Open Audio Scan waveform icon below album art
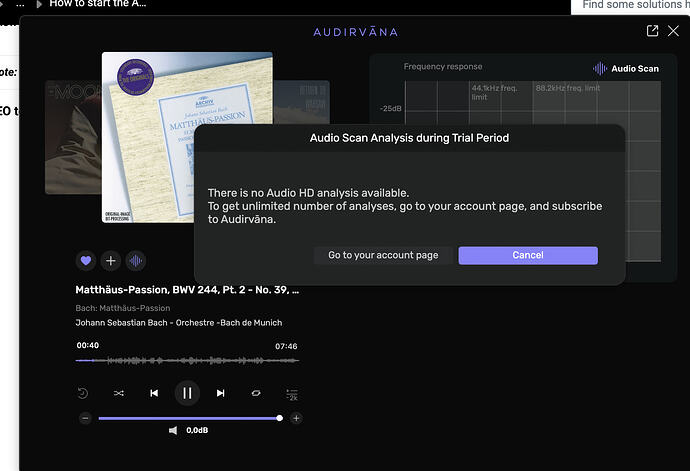 click(136, 261)
